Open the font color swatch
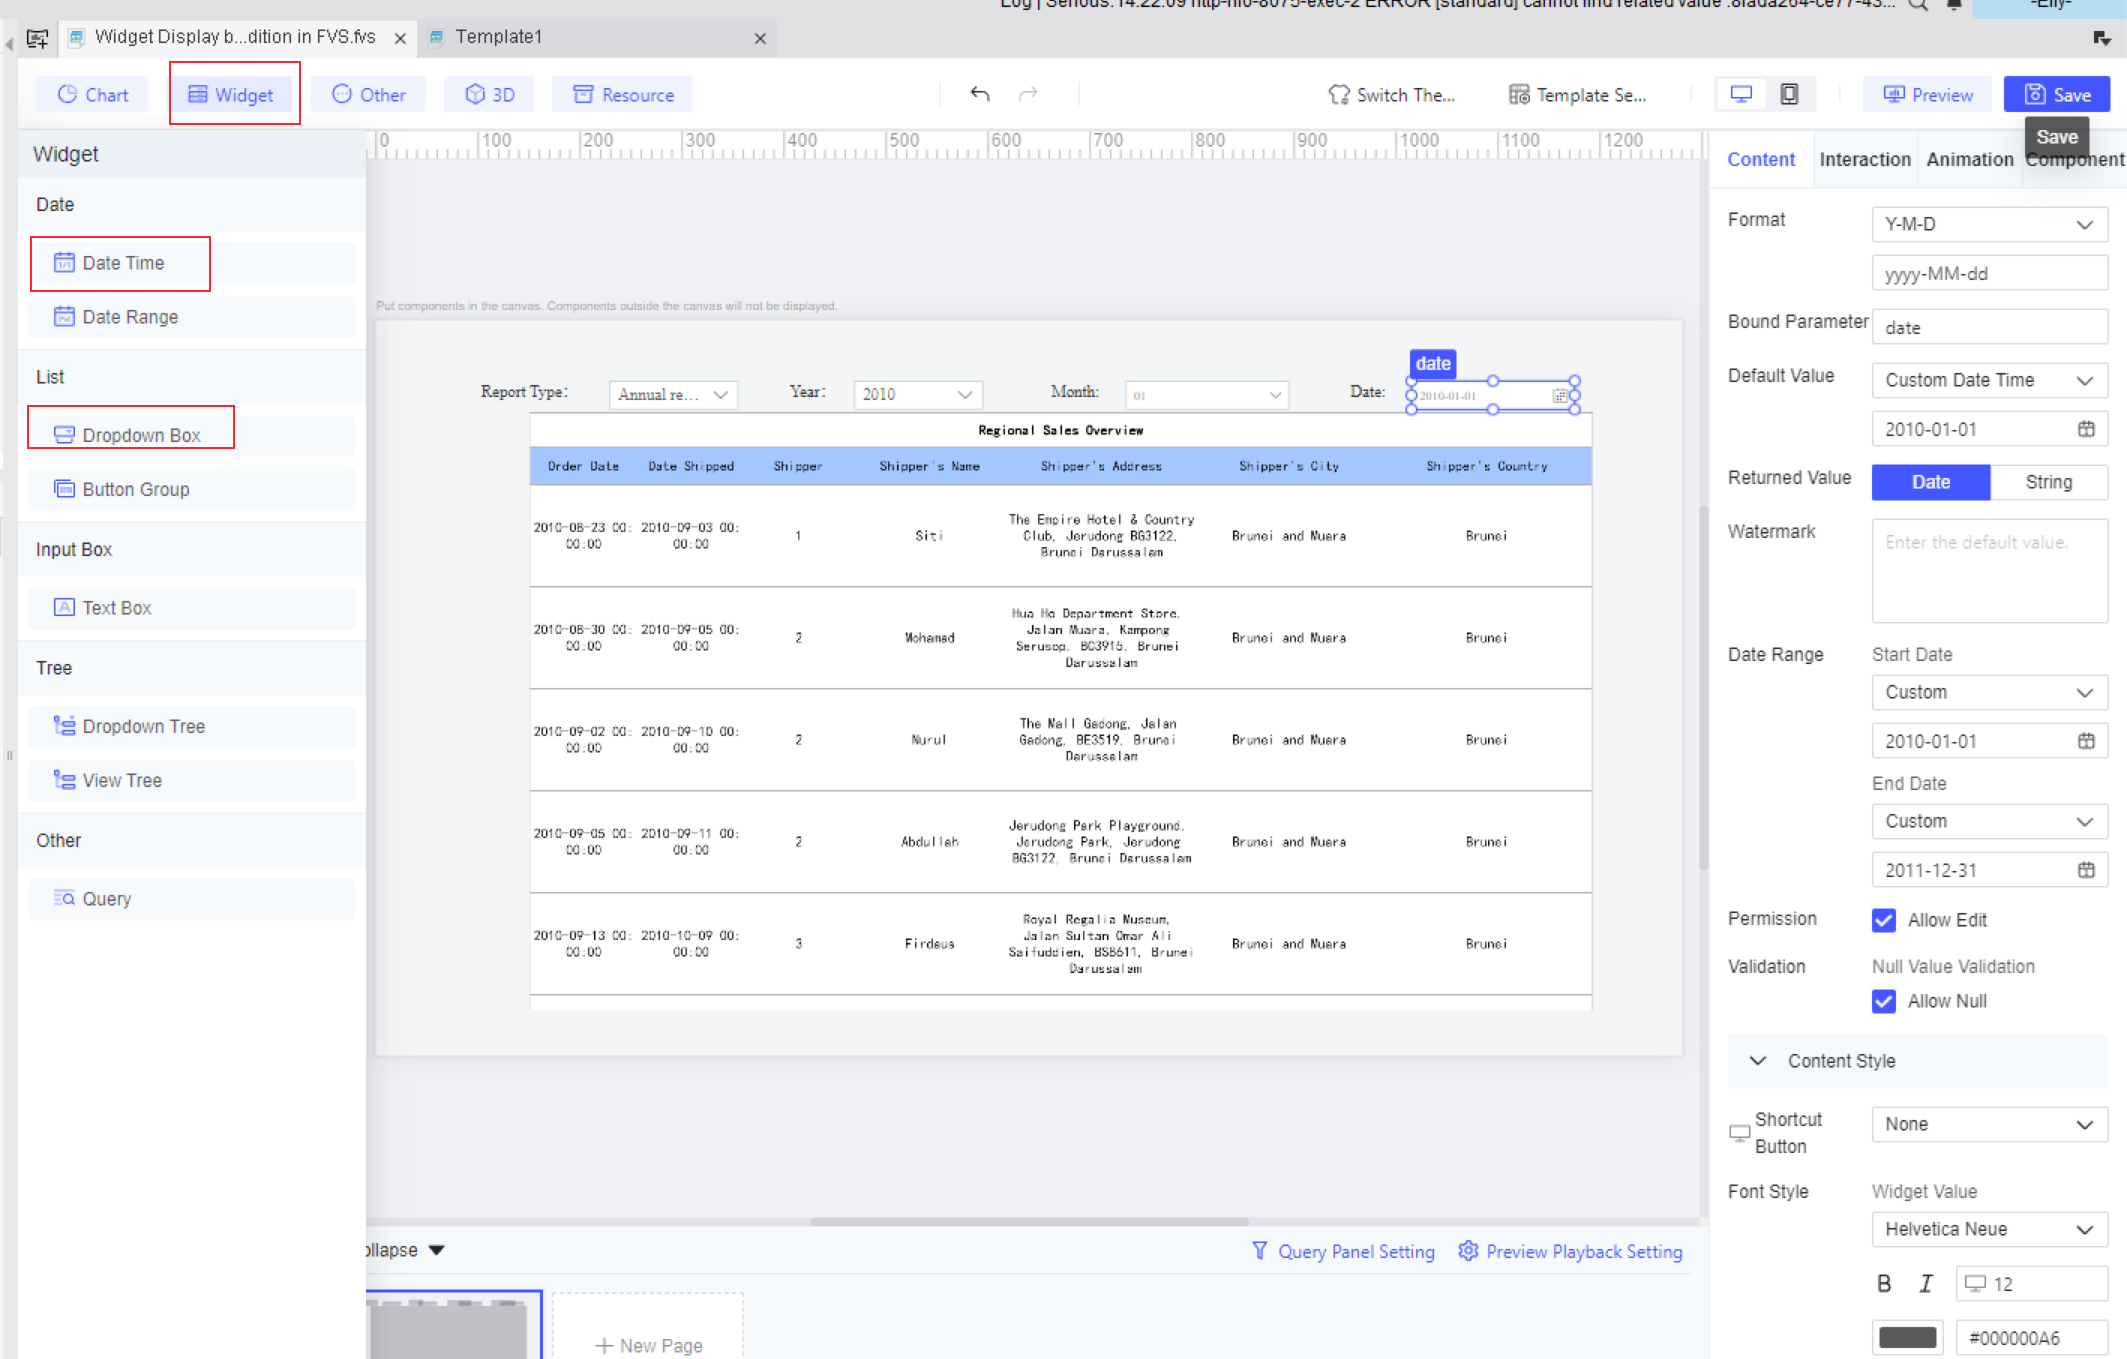The image size is (2127, 1359). point(1907,1337)
